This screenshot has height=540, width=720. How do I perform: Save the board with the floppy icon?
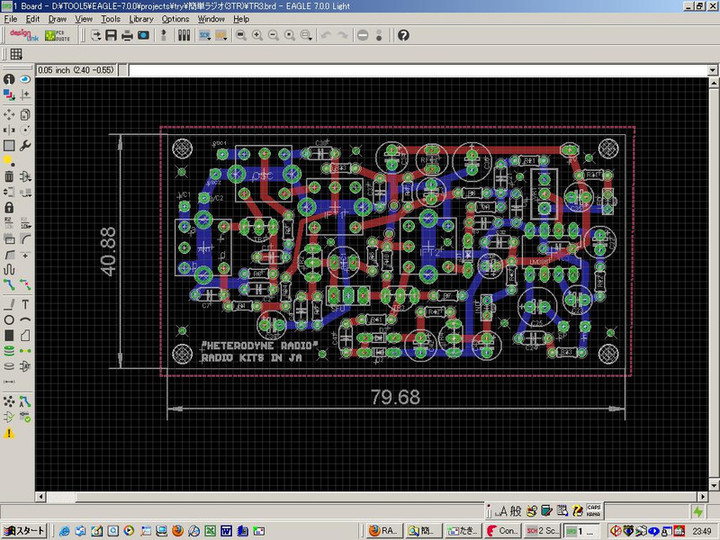tap(111, 35)
